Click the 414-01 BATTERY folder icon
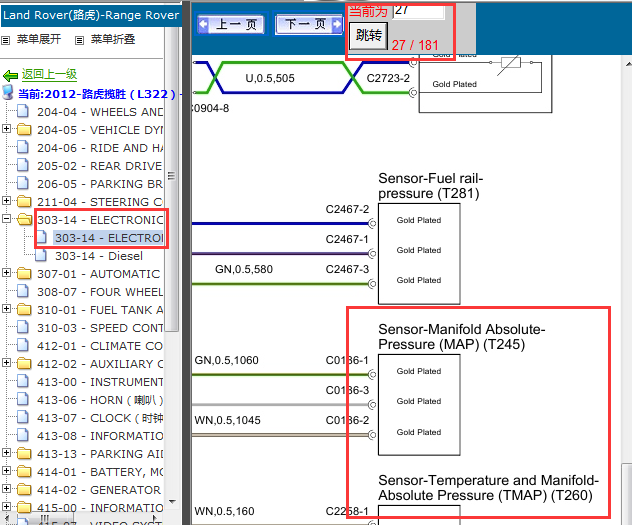 24,472
